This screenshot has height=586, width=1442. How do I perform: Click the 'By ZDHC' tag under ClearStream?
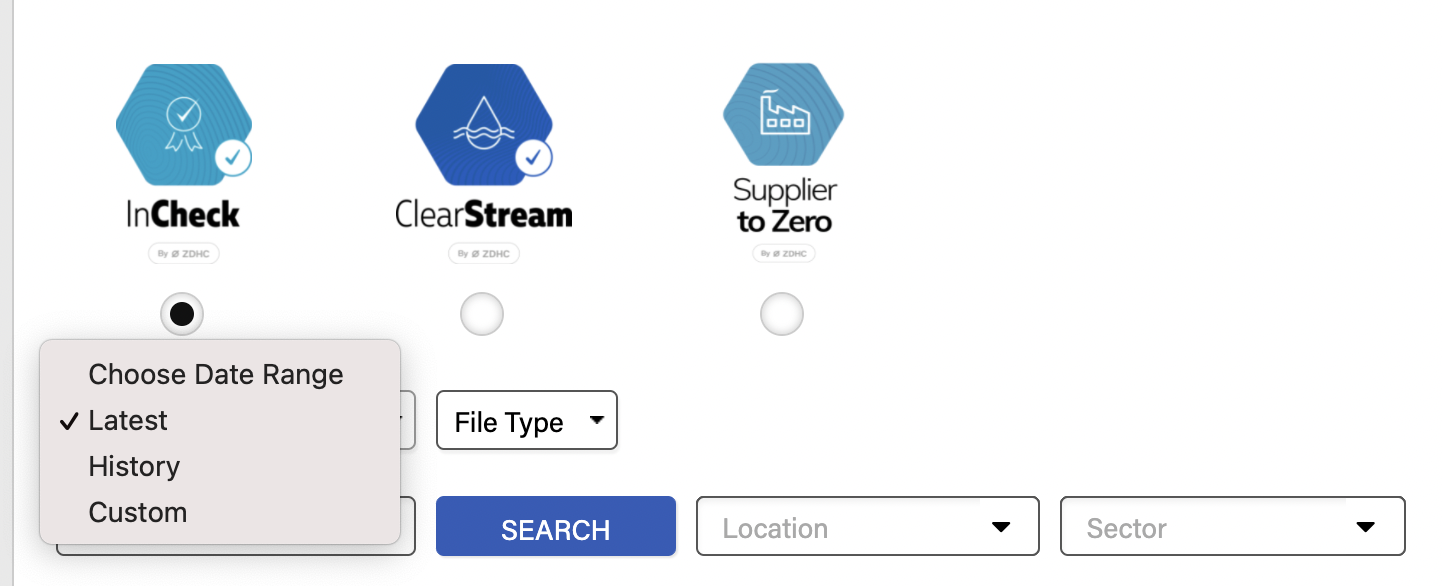click(x=483, y=254)
